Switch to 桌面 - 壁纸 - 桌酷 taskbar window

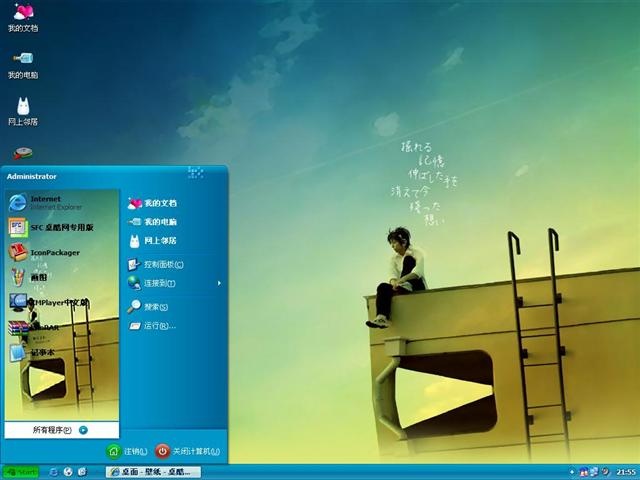(x=153, y=472)
